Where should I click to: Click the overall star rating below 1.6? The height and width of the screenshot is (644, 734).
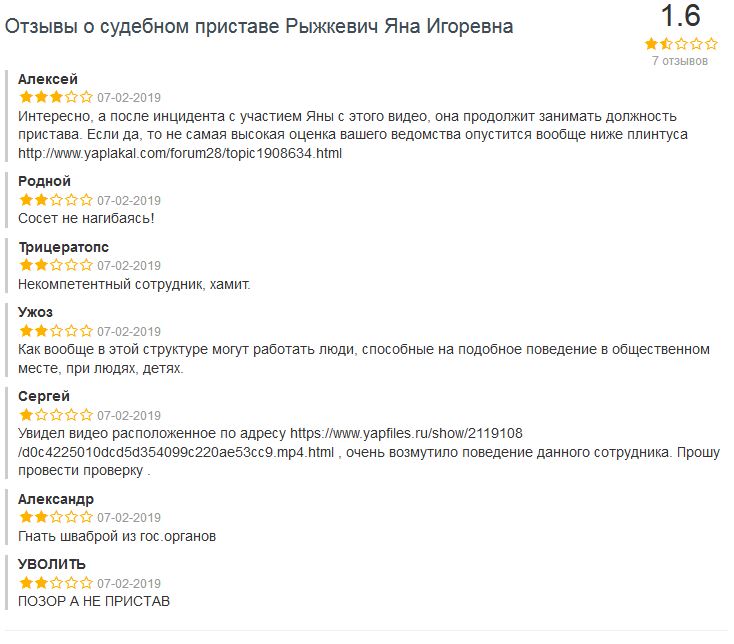680,44
